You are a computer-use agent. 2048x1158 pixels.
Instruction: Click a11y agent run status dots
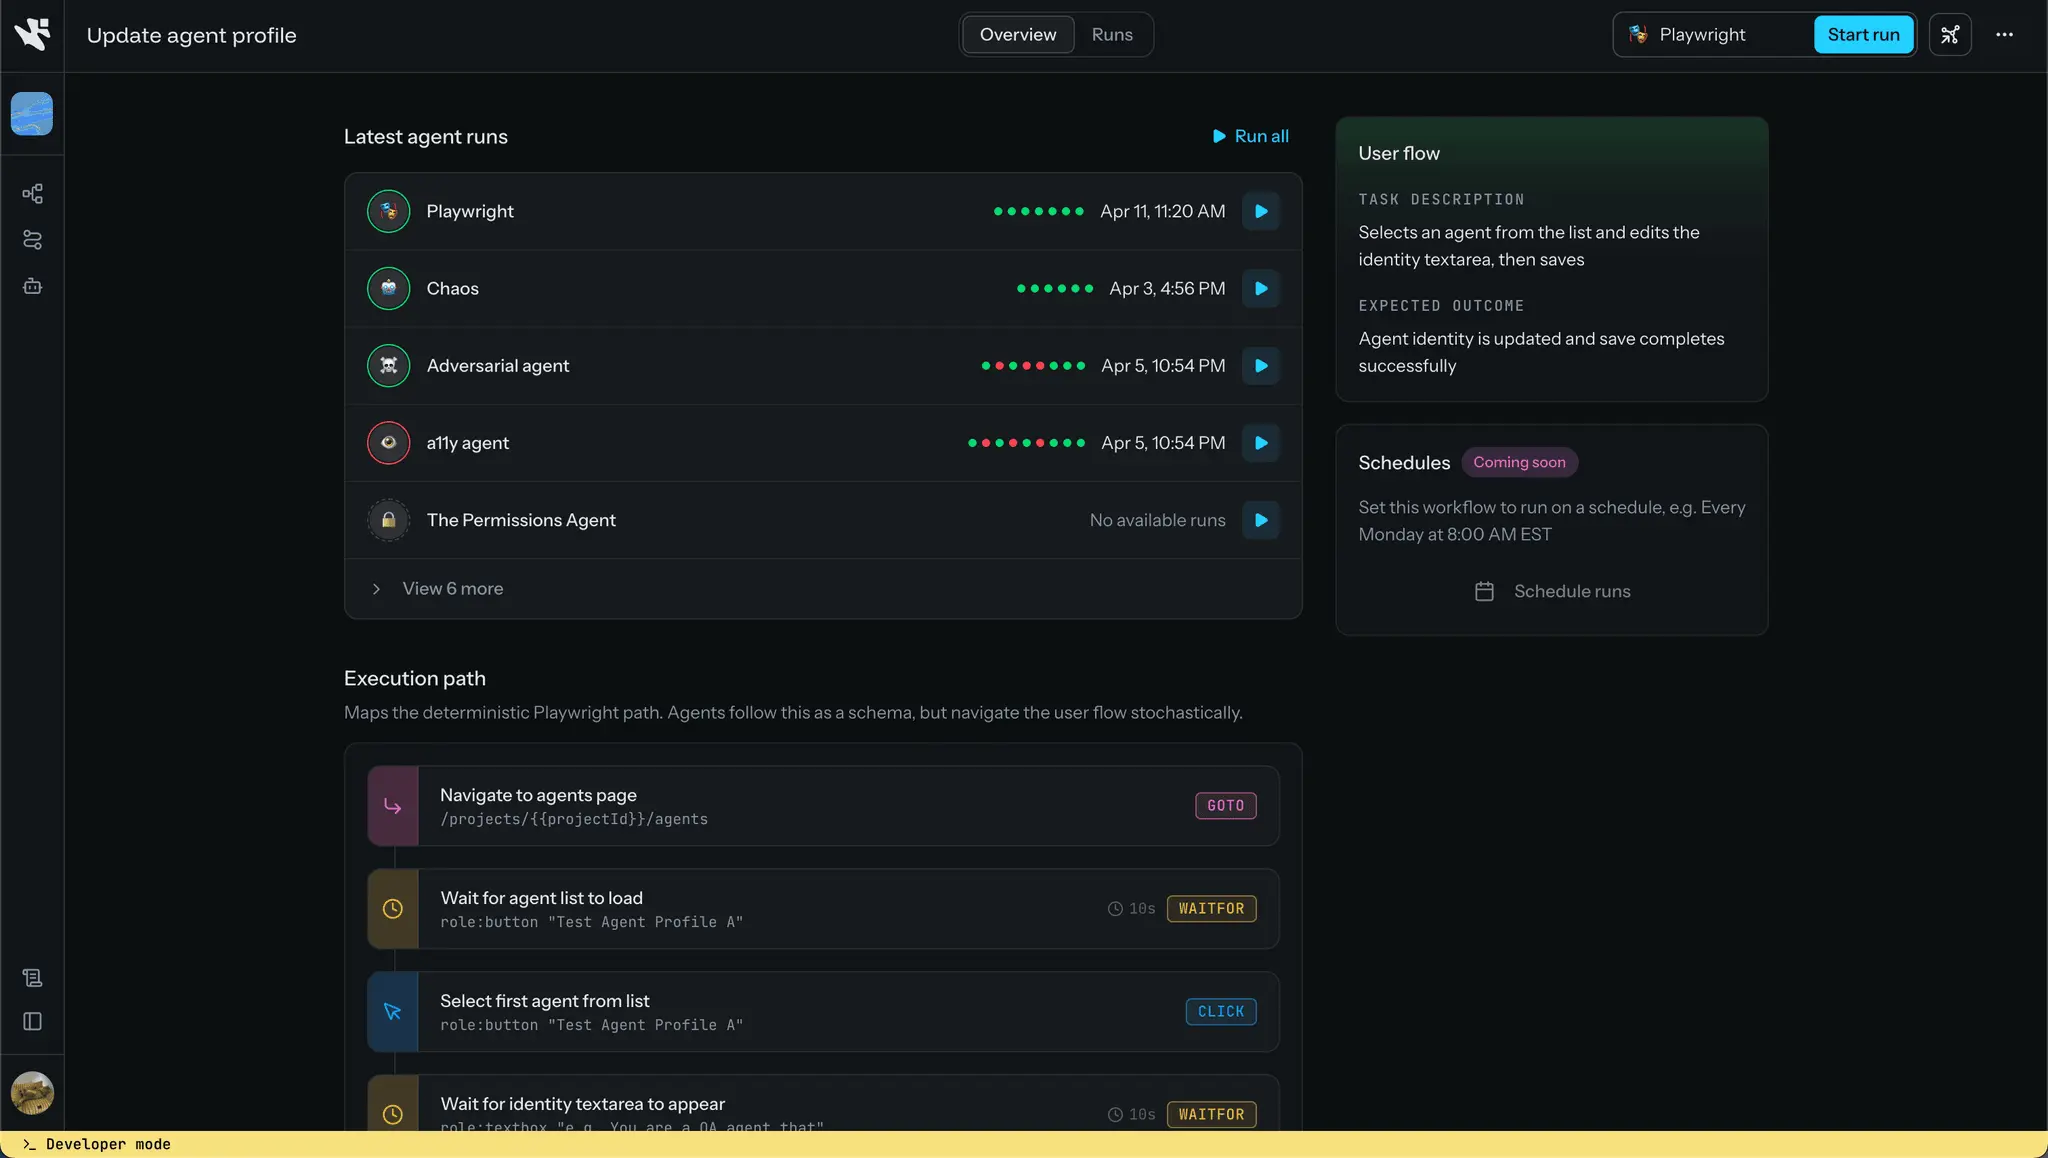click(1026, 443)
